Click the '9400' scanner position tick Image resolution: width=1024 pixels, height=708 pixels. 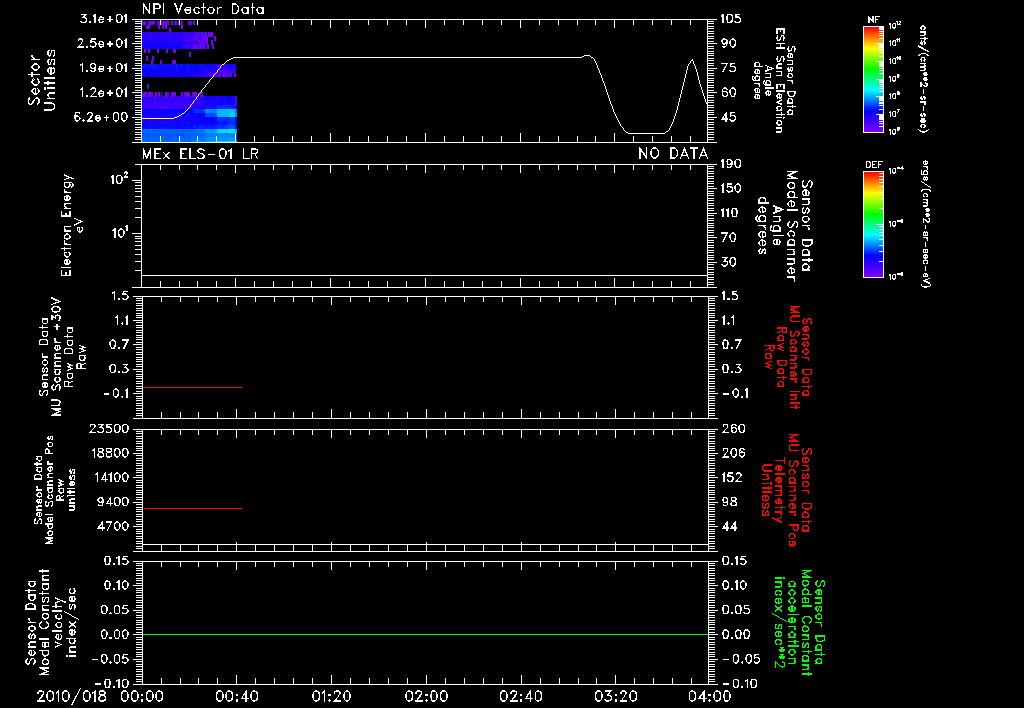pos(112,502)
